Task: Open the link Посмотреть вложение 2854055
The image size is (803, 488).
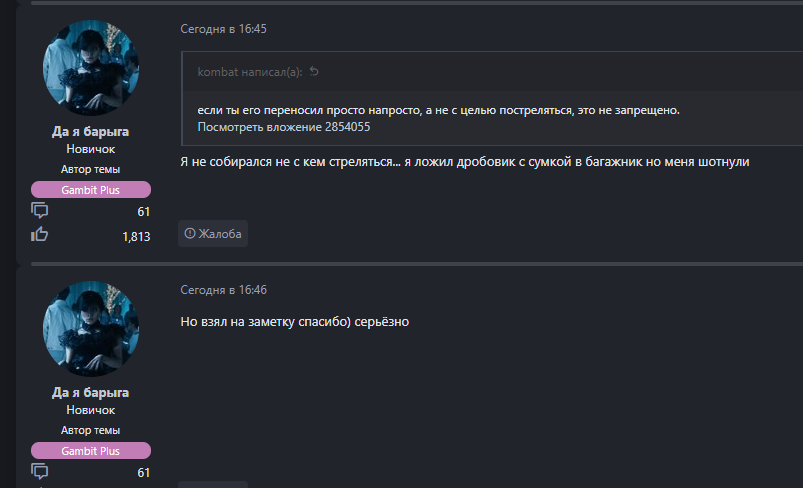Action: pos(284,127)
